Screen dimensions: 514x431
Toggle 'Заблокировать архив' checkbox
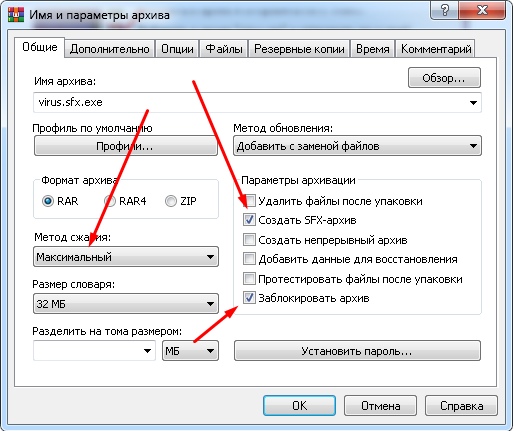coord(249,298)
